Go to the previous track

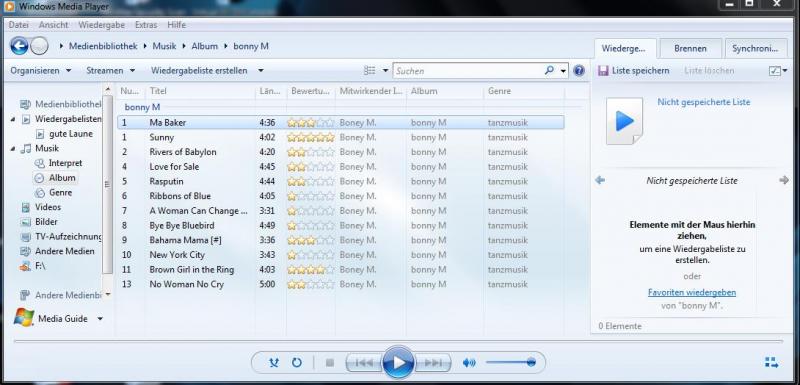tap(364, 363)
